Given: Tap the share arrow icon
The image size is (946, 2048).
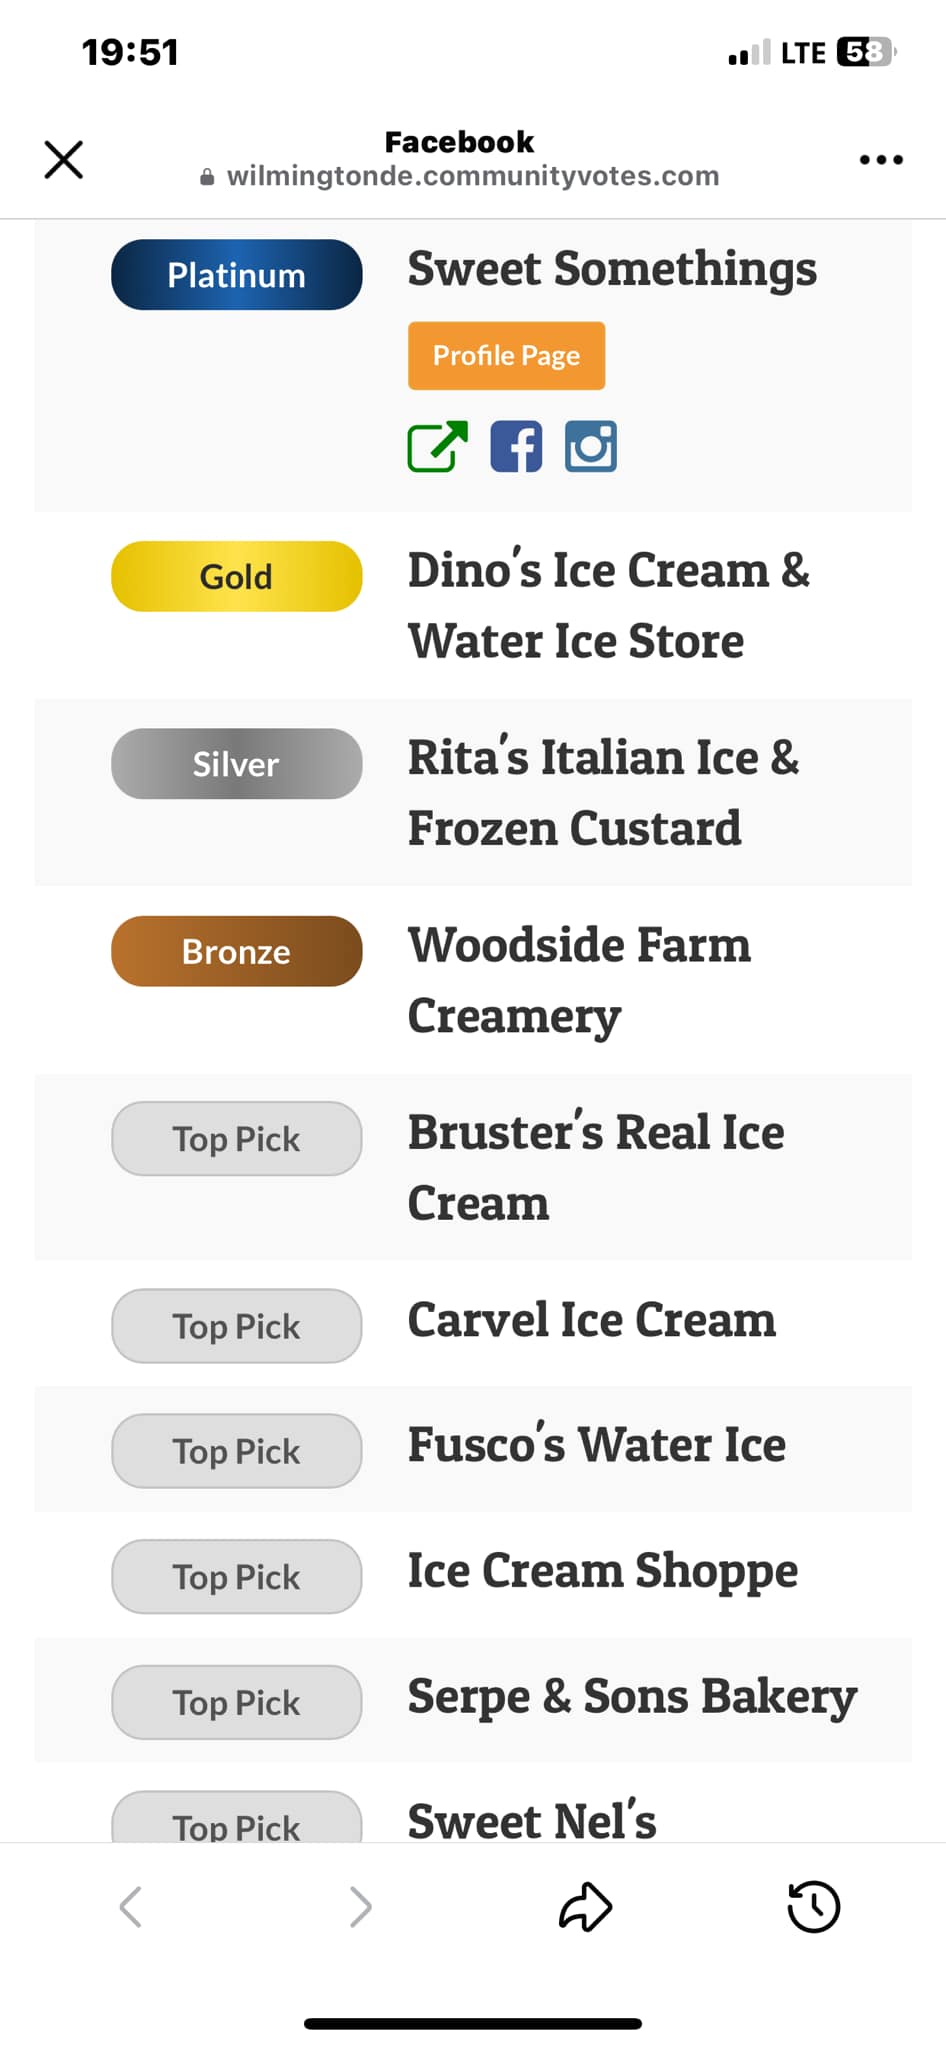Looking at the screenshot, I should pyautogui.click(x=585, y=1906).
